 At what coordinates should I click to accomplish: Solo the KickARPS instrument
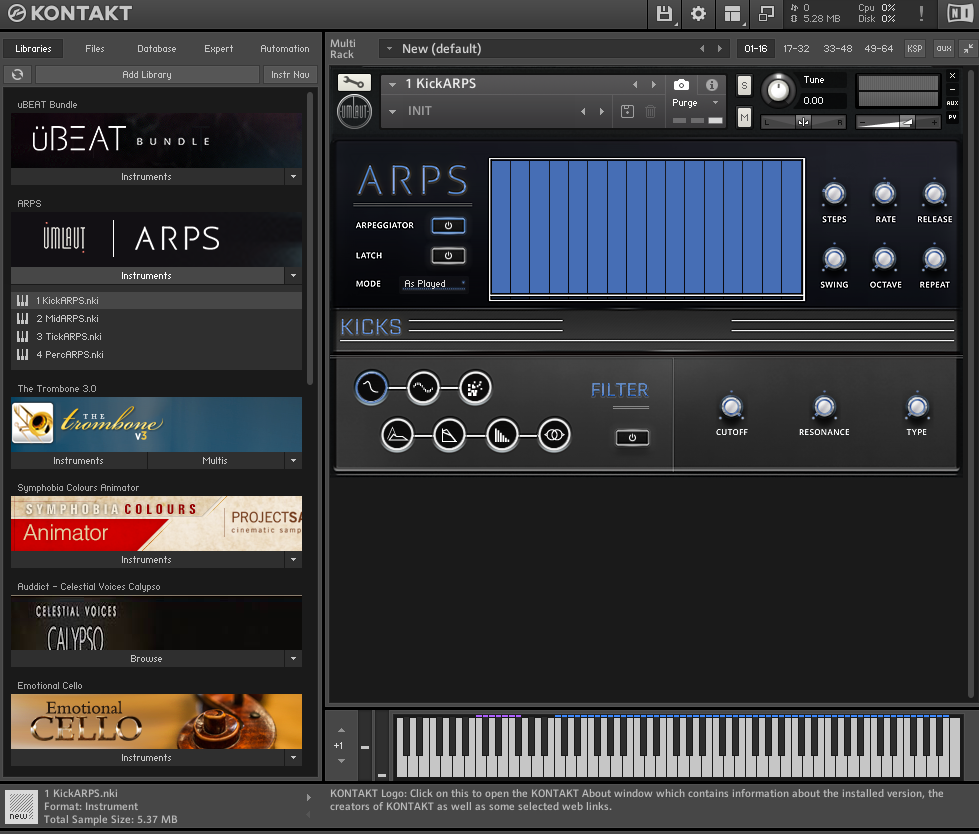[744, 86]
